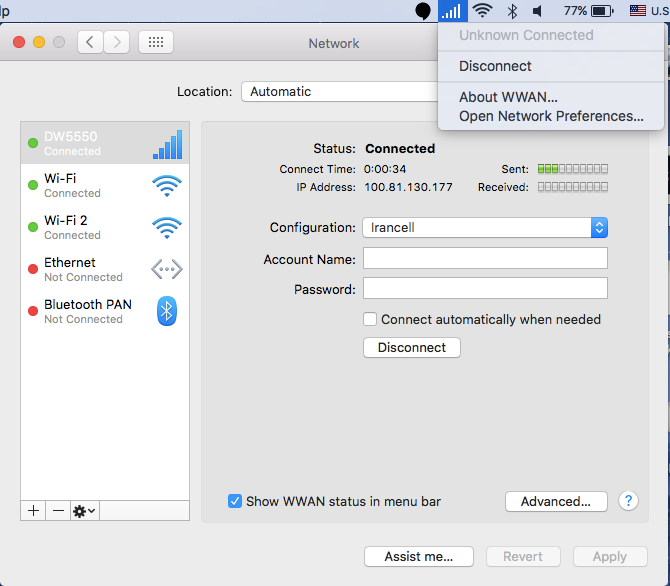Select Open Network Preferences menu item
The height and width of the screenshot is (586, 670).
click(x=550, y=116)
